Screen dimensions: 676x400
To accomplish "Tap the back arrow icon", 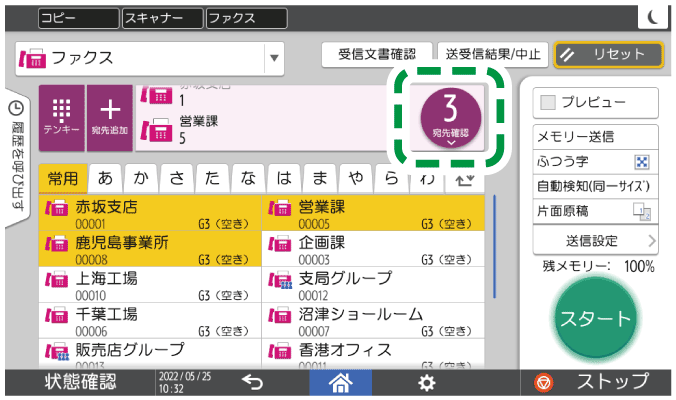I will coord(252,382).
